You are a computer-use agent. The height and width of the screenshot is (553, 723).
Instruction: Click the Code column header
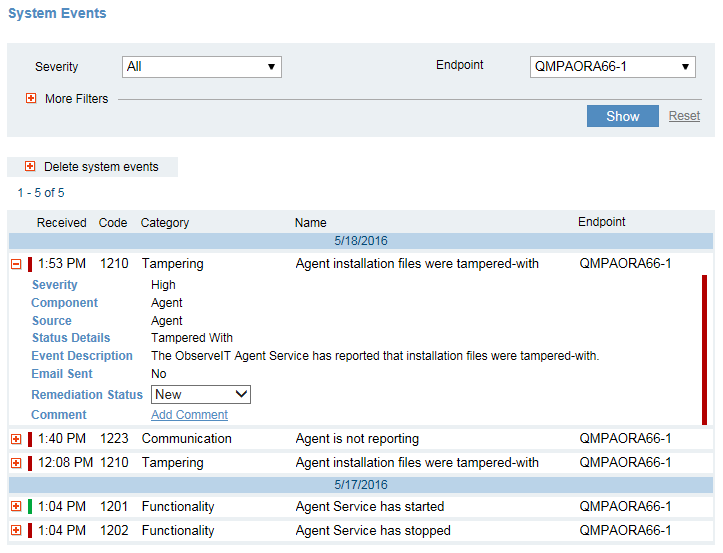tap(113, 223)
